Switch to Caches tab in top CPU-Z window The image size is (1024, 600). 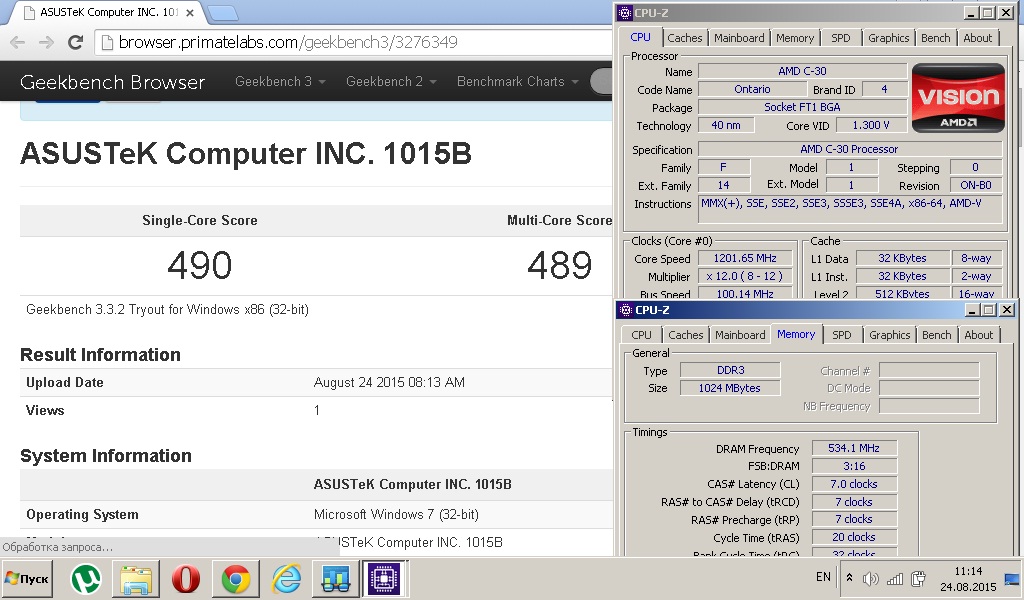(684, 38)
